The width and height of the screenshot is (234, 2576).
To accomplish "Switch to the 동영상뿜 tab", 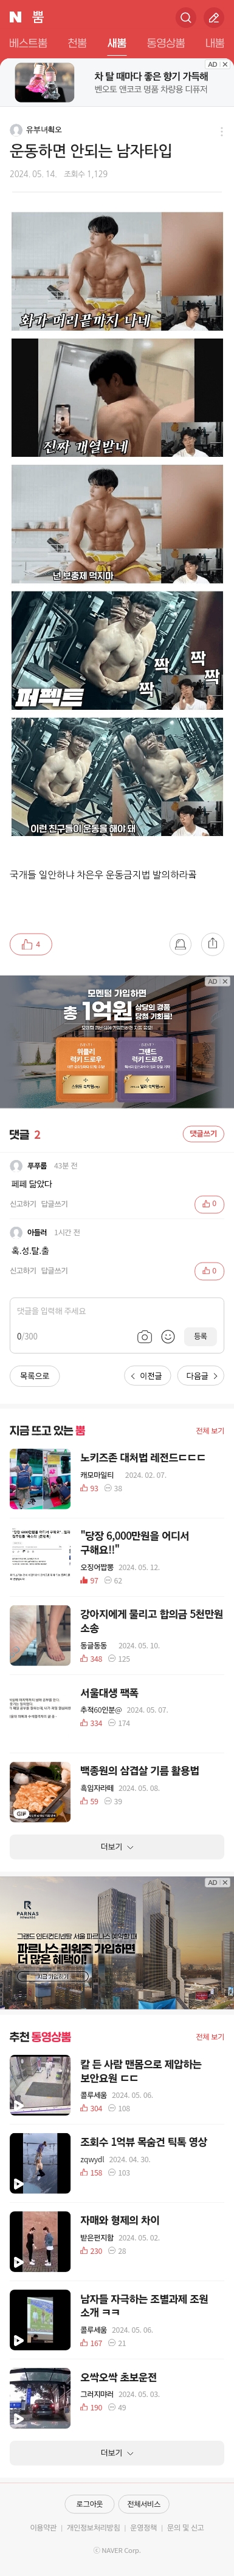I will click(166, 43).
